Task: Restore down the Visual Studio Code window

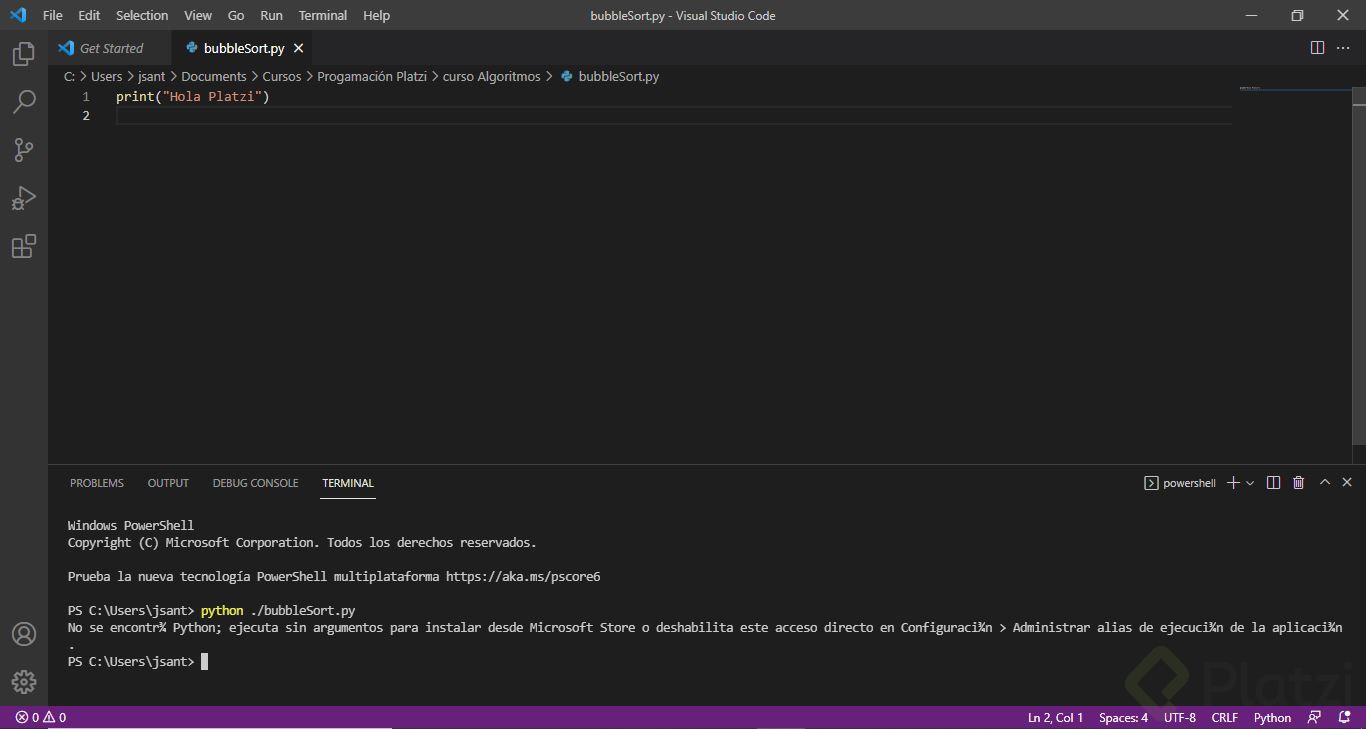Action: (x=1297, y=15)
